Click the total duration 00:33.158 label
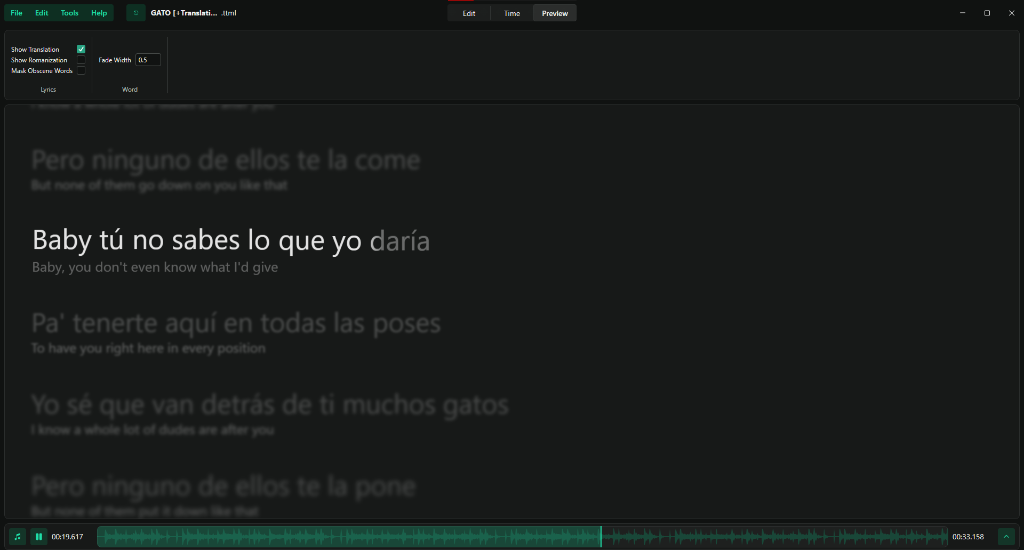The height and width of the screenshot is (550, 1024). tap(968, 537)
